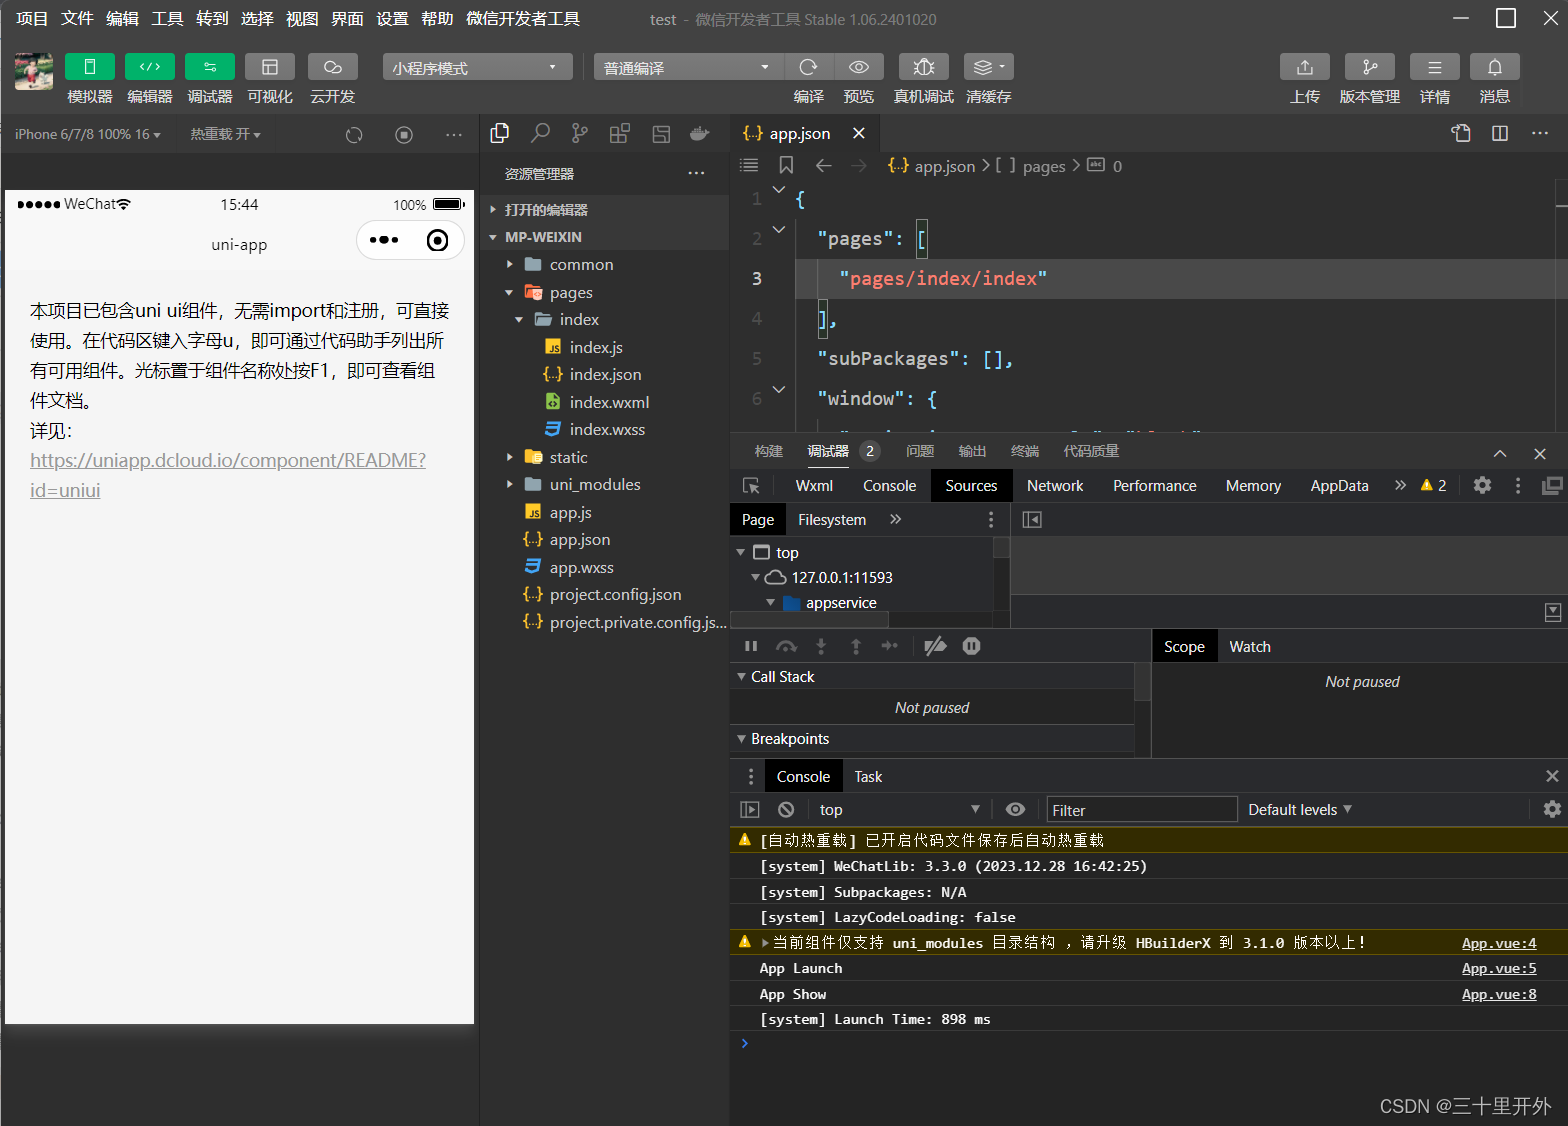Viewport: 1568px width, 1126px height.
Task: Open the clear cache (清缓存) menu
Action: (x=989, y=67)
